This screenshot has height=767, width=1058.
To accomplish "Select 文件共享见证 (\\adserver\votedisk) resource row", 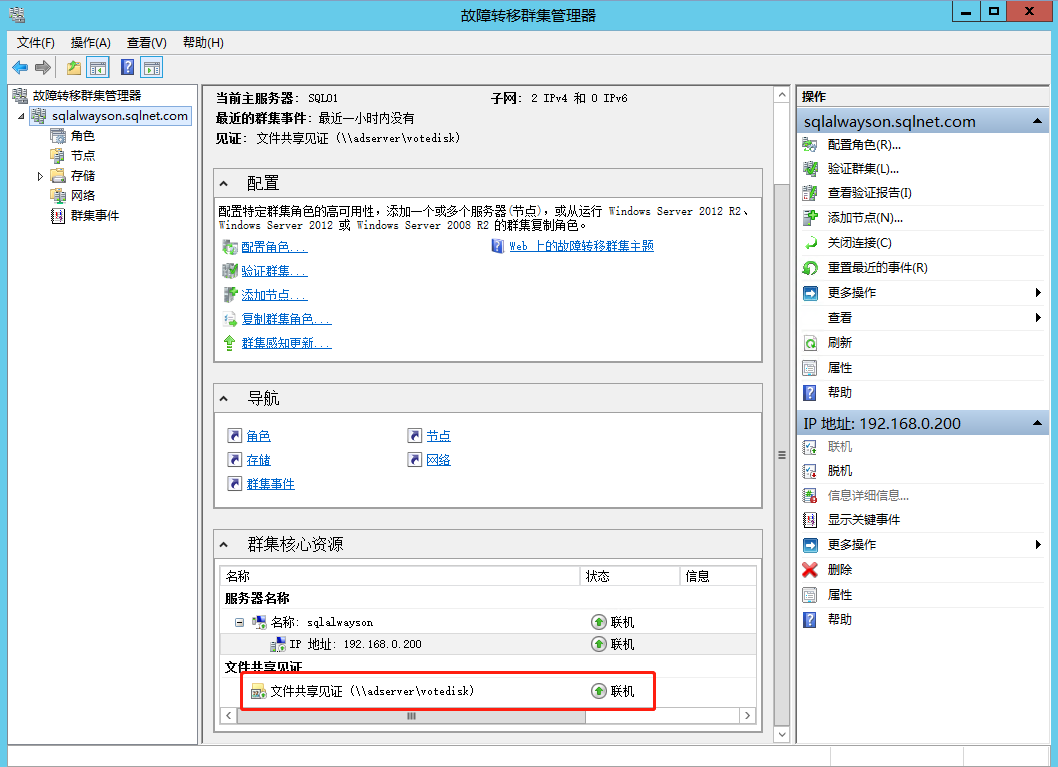I will 489,691.
